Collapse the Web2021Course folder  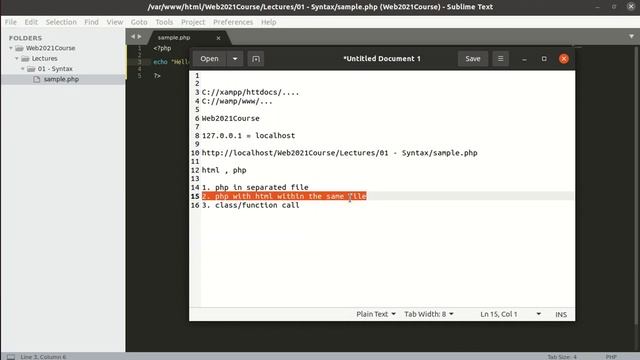(x=11, y=48)
